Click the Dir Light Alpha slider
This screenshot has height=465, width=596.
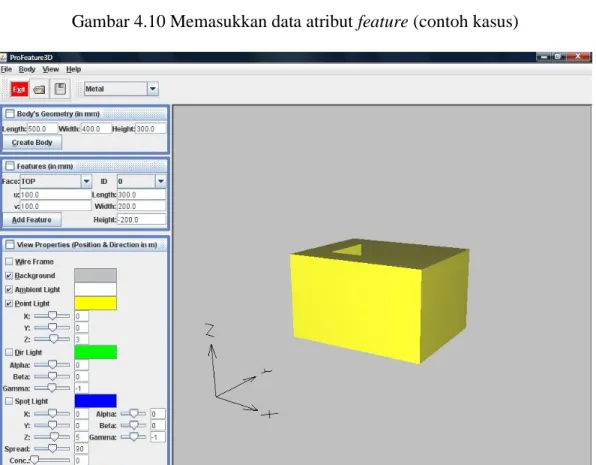[52, 365]
